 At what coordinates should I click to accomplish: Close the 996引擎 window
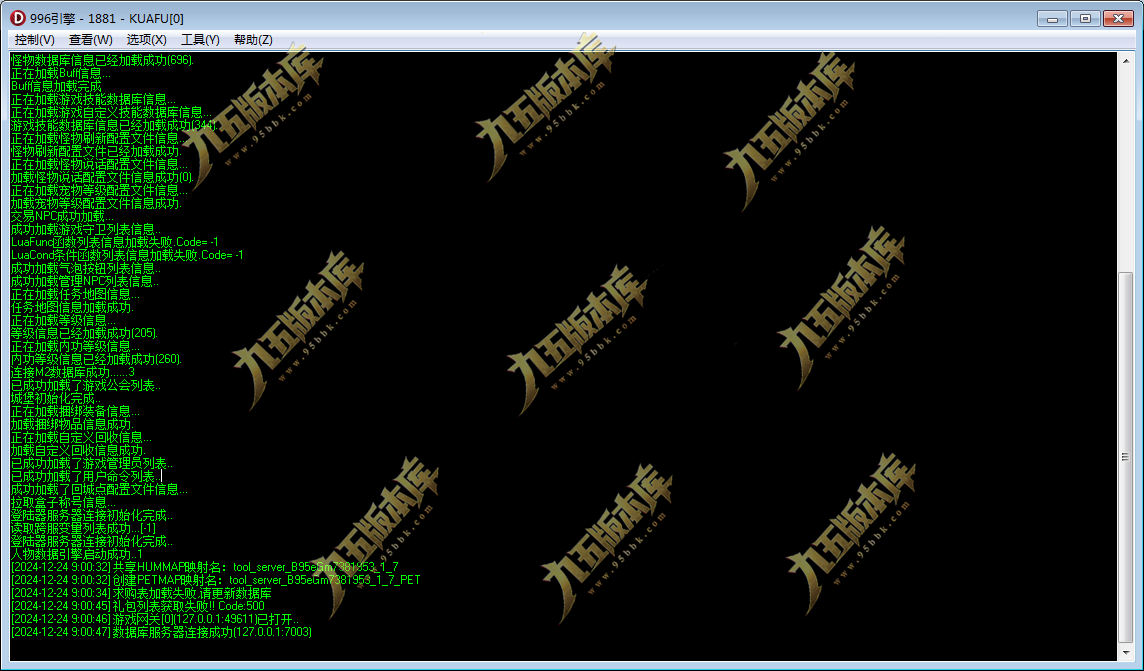pyautogui.click(x=1118, y=18)
